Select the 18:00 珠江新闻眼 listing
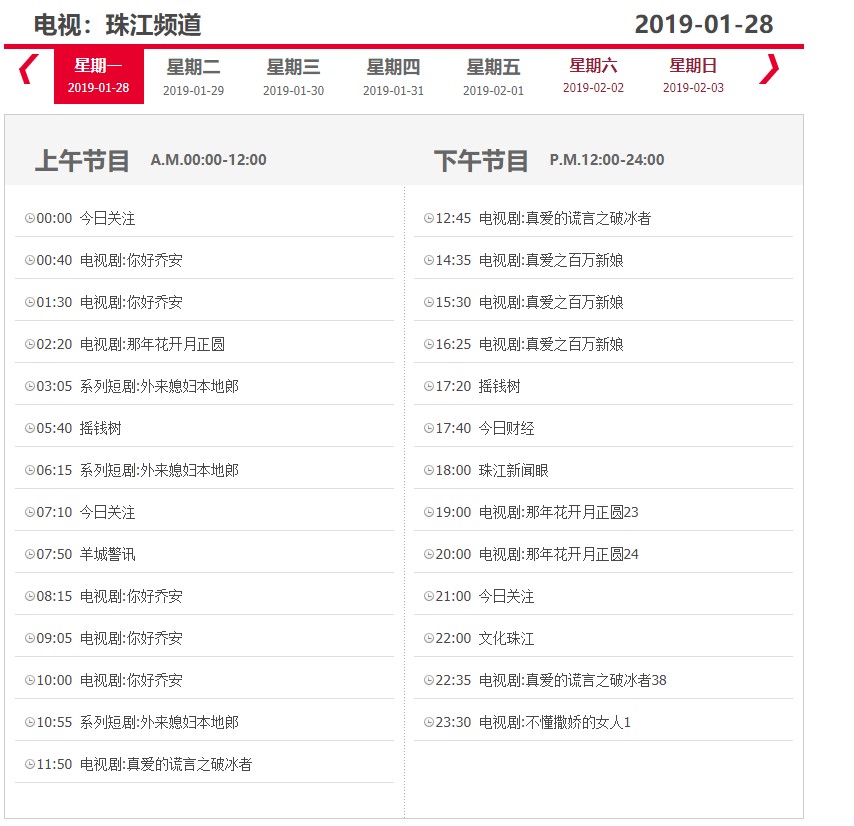Viewport: 854px width, 826px height. click(603, 470)
